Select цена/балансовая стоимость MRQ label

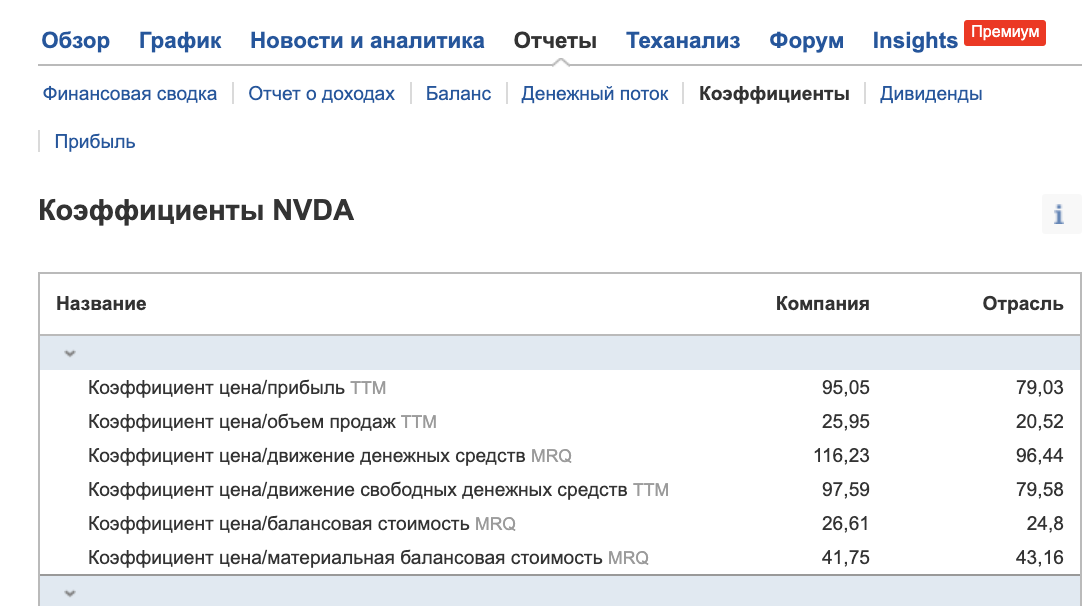coord(302,524)
